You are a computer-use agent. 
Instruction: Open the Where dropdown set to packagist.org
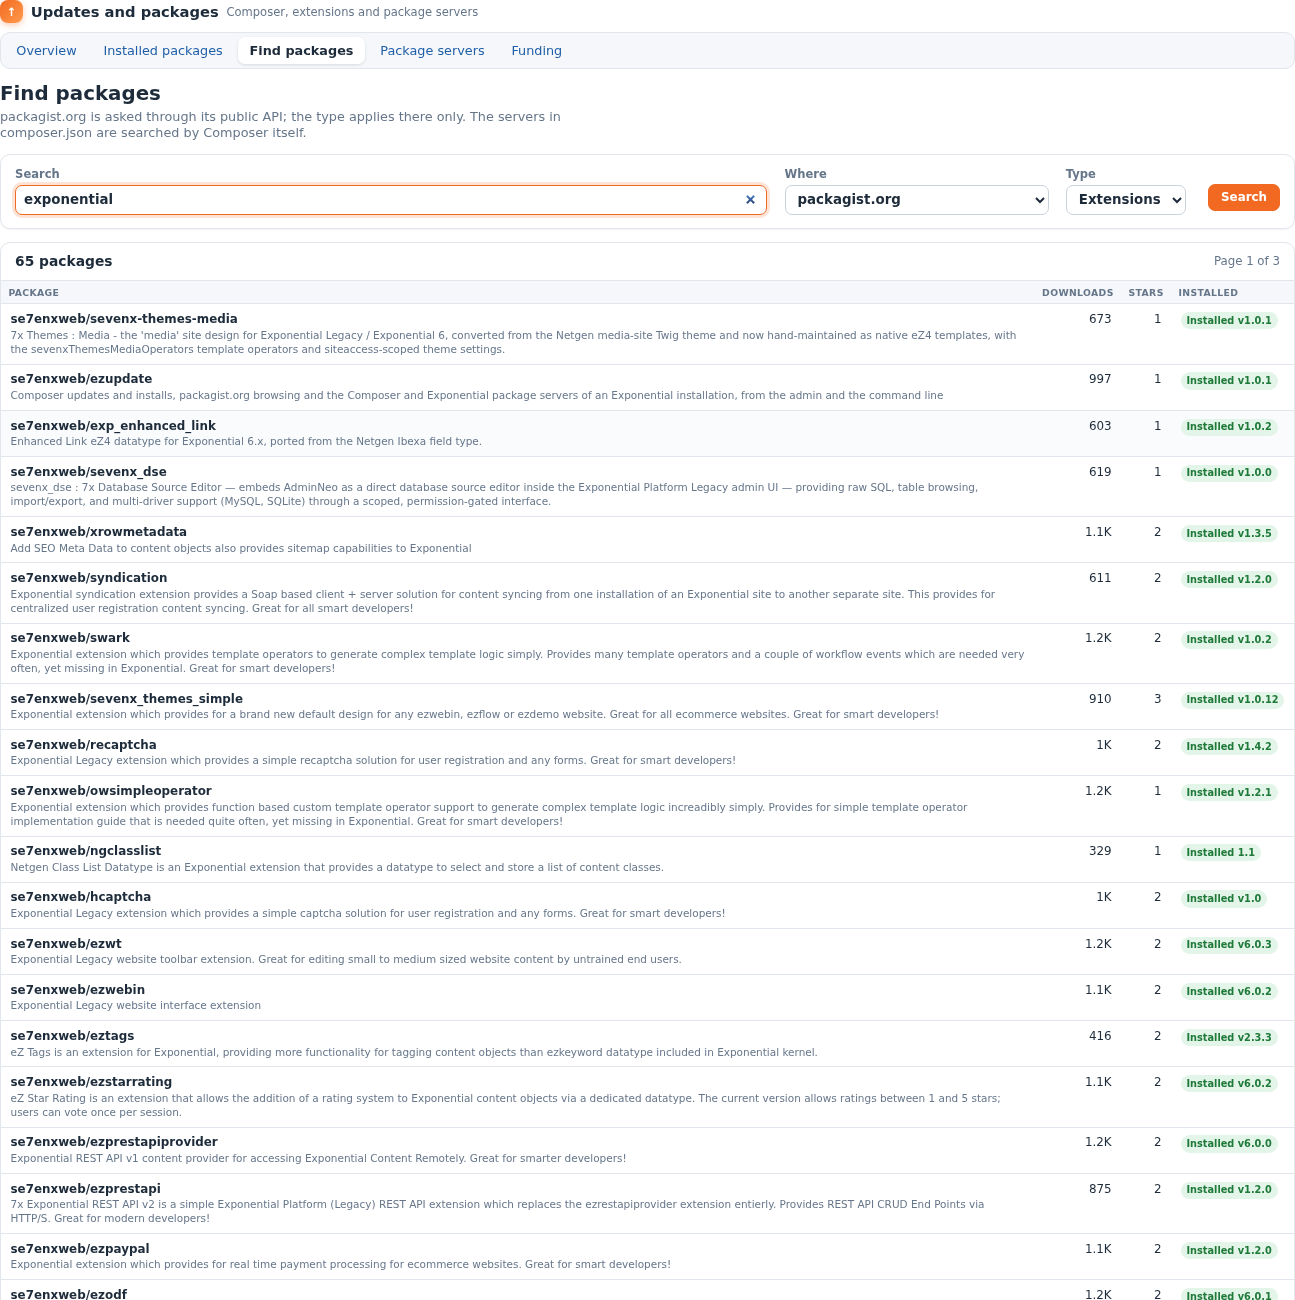click(916, 200)
